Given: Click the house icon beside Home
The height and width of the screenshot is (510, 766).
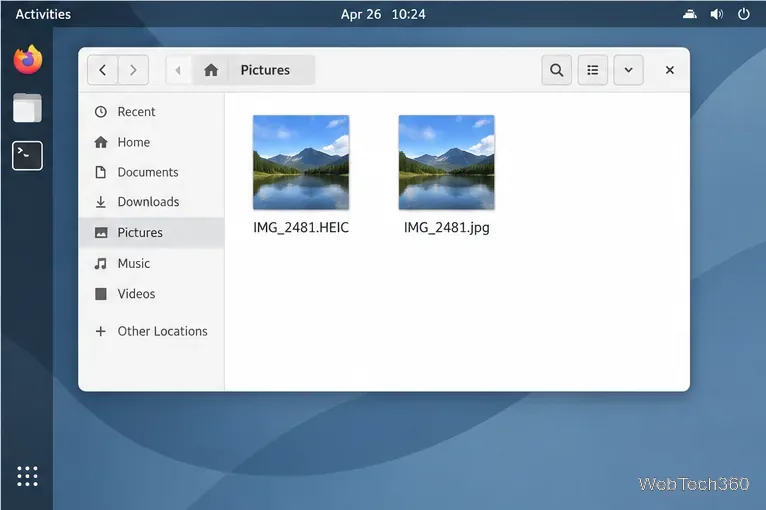Looking at the screenshot, I should point(101,142).
